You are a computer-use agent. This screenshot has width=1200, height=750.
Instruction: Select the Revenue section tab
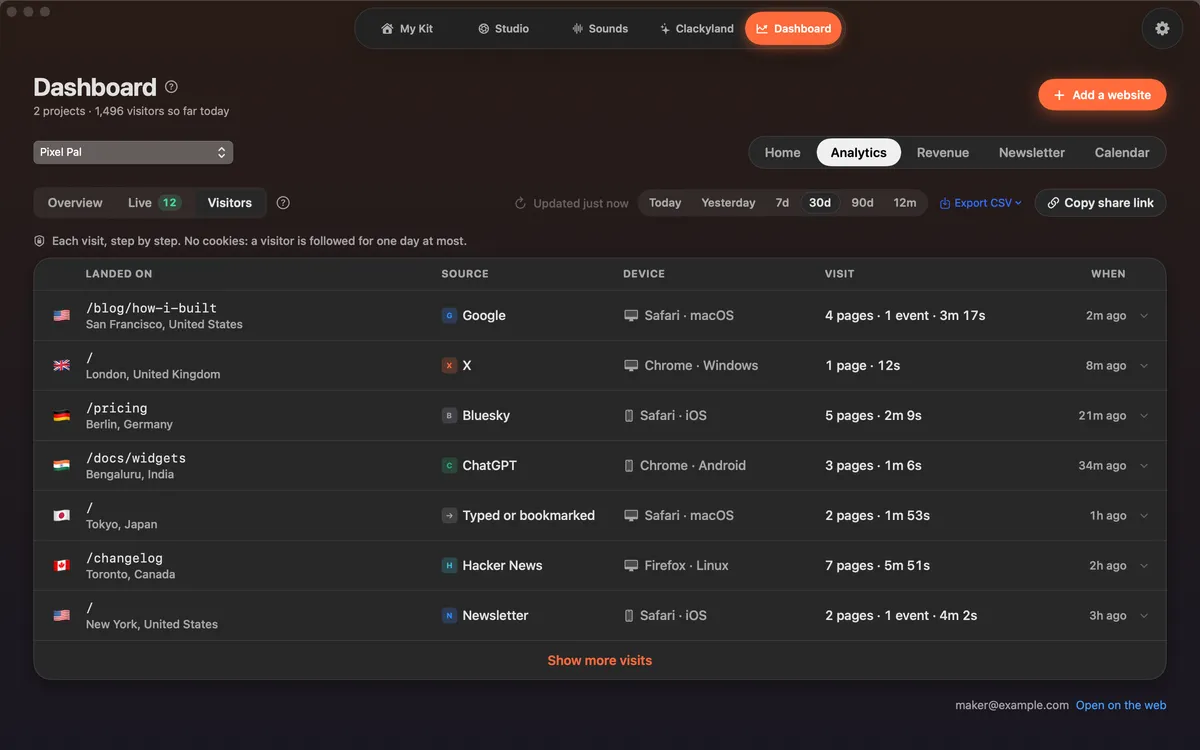coord(943,153)
